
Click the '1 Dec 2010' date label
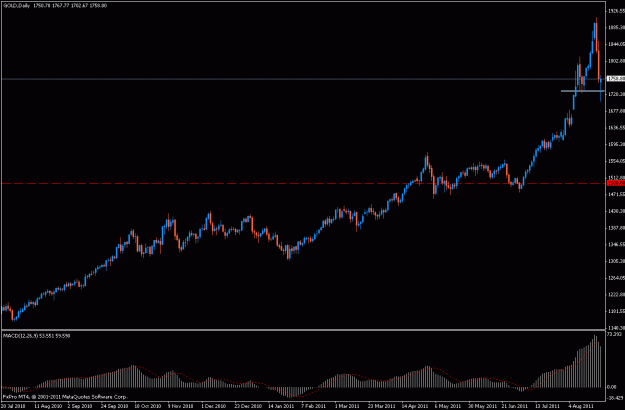click(213, 406)
